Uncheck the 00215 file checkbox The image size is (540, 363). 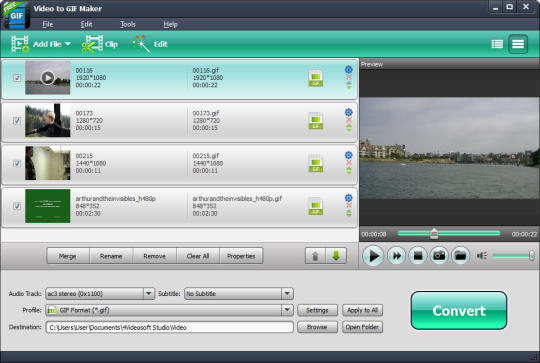pos(17,163)
